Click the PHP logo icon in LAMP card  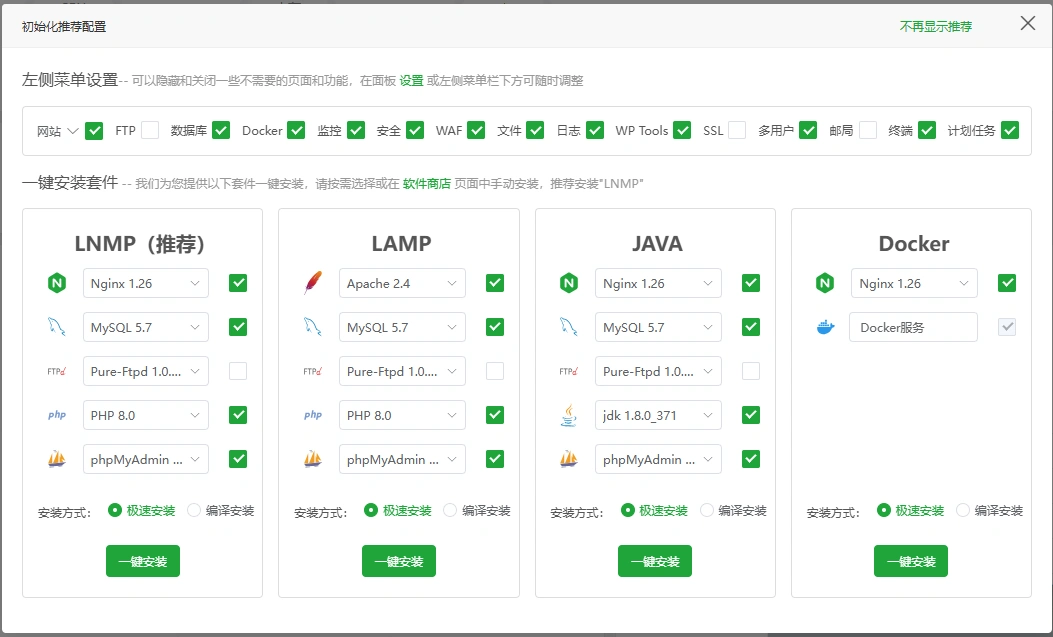[x=313, y=415]
